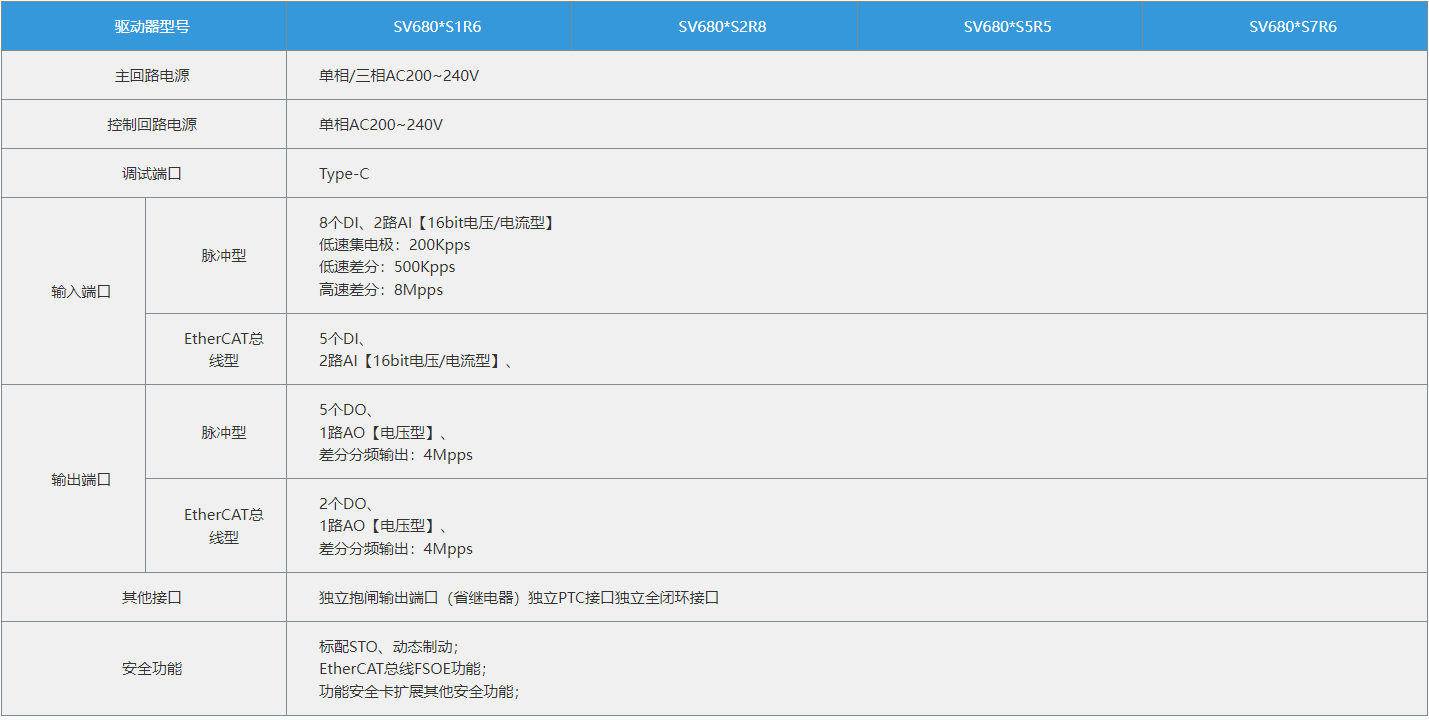Click the 8个DI、2路AI line
This screenshot has height=720, width=1429.
tap(437, 222)
